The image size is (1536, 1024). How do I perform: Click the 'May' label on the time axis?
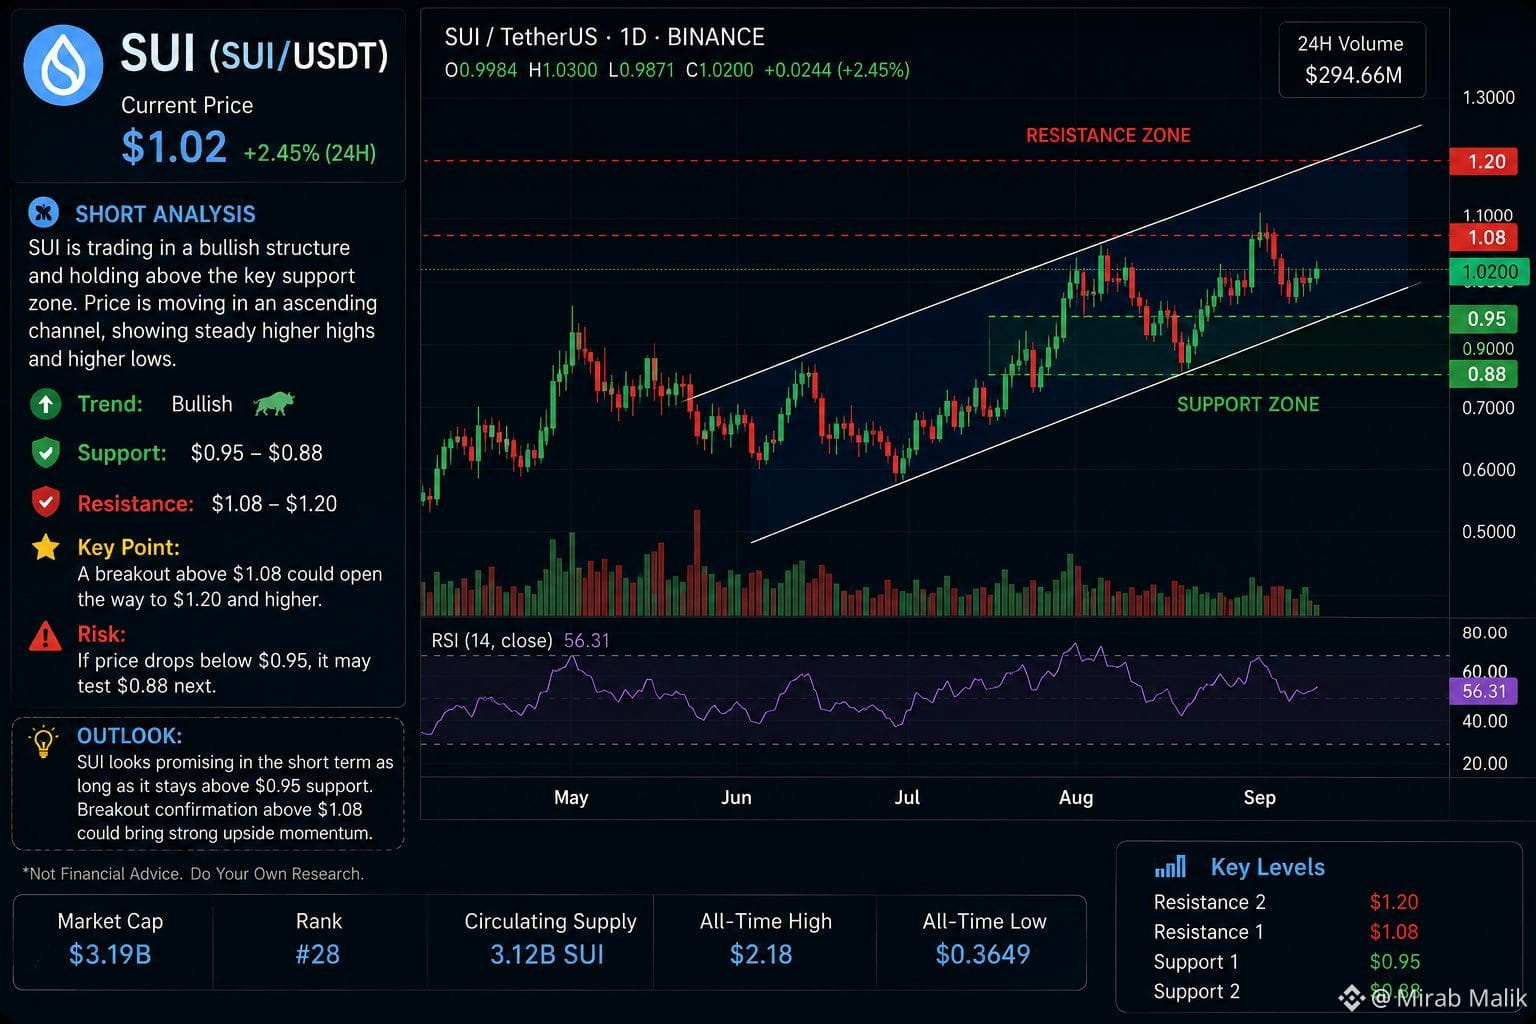click(x=571, y=797)
